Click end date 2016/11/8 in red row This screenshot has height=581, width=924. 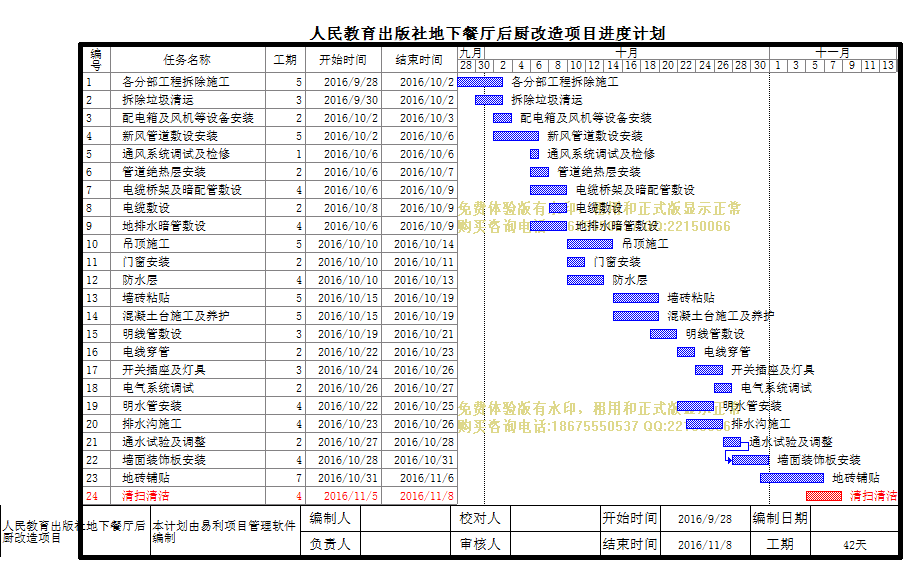click(427, 496)
